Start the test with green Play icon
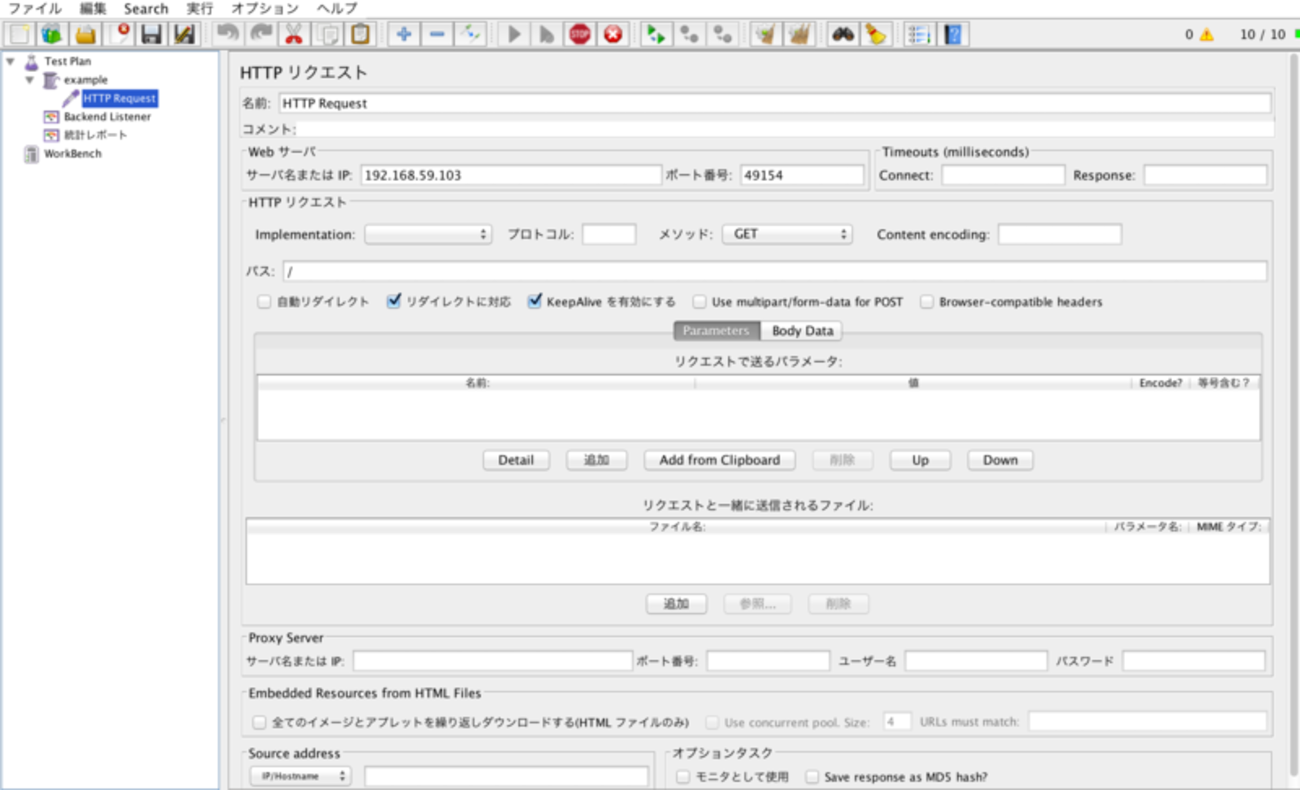This screenshot has width=1300, height=790. click(514, 35)
